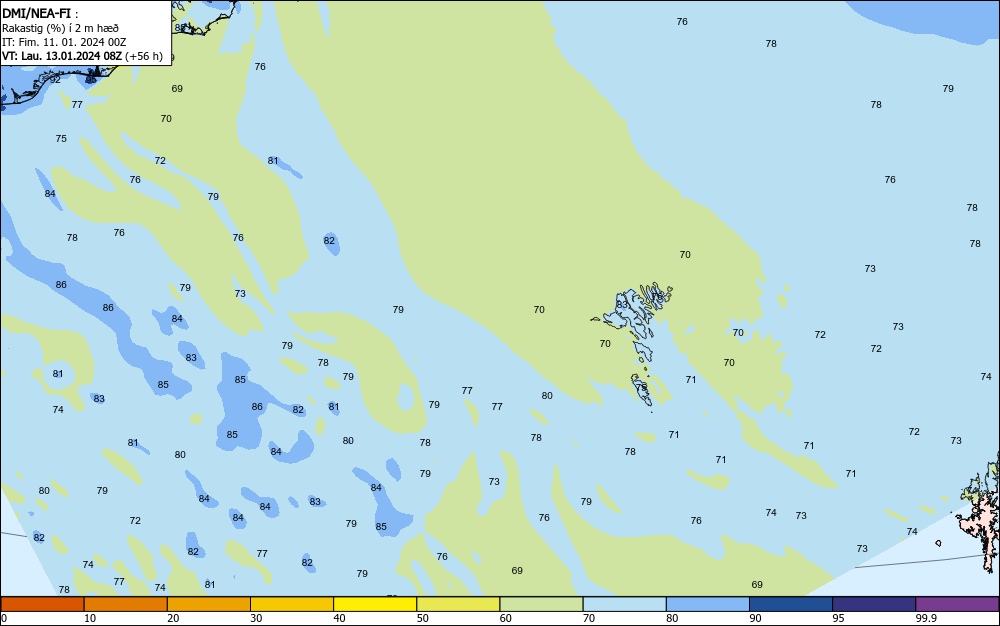Click the "95" tick label on the legend
The width and height of the screenshot is (1000, 626).
[839, 618]
